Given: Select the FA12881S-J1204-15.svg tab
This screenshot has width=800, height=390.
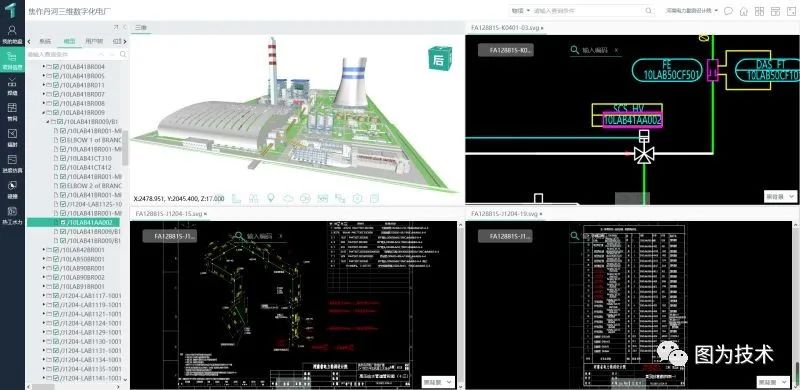Looking at the screenshot, I should pos(169,213).
